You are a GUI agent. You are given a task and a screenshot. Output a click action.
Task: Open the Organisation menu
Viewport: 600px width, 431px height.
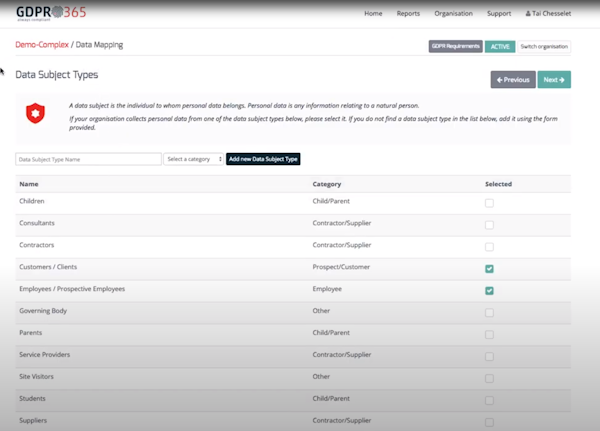454,14
